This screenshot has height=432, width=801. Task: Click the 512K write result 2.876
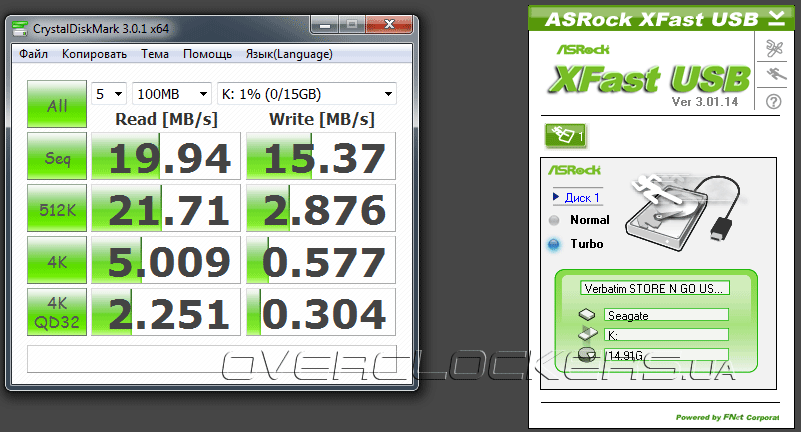(x=321, y=208)
